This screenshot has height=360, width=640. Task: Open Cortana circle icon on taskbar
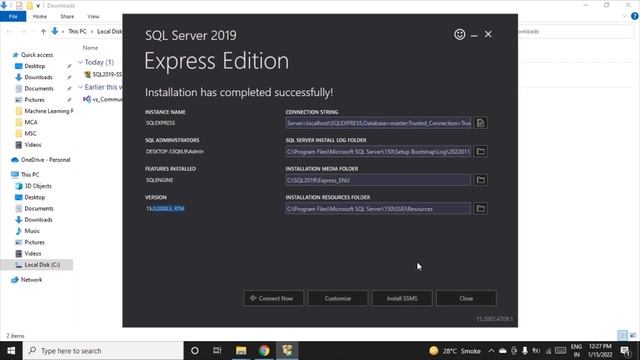(195, 351)
